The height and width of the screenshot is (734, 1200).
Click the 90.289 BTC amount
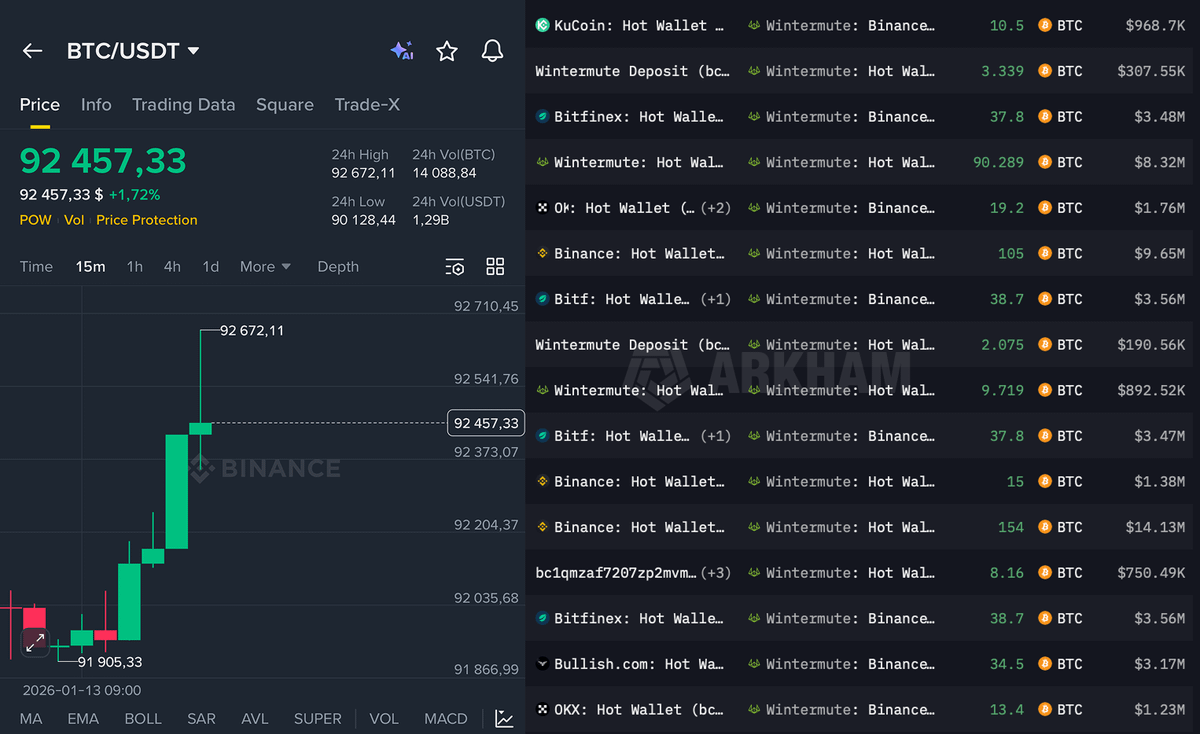[998, 162]
